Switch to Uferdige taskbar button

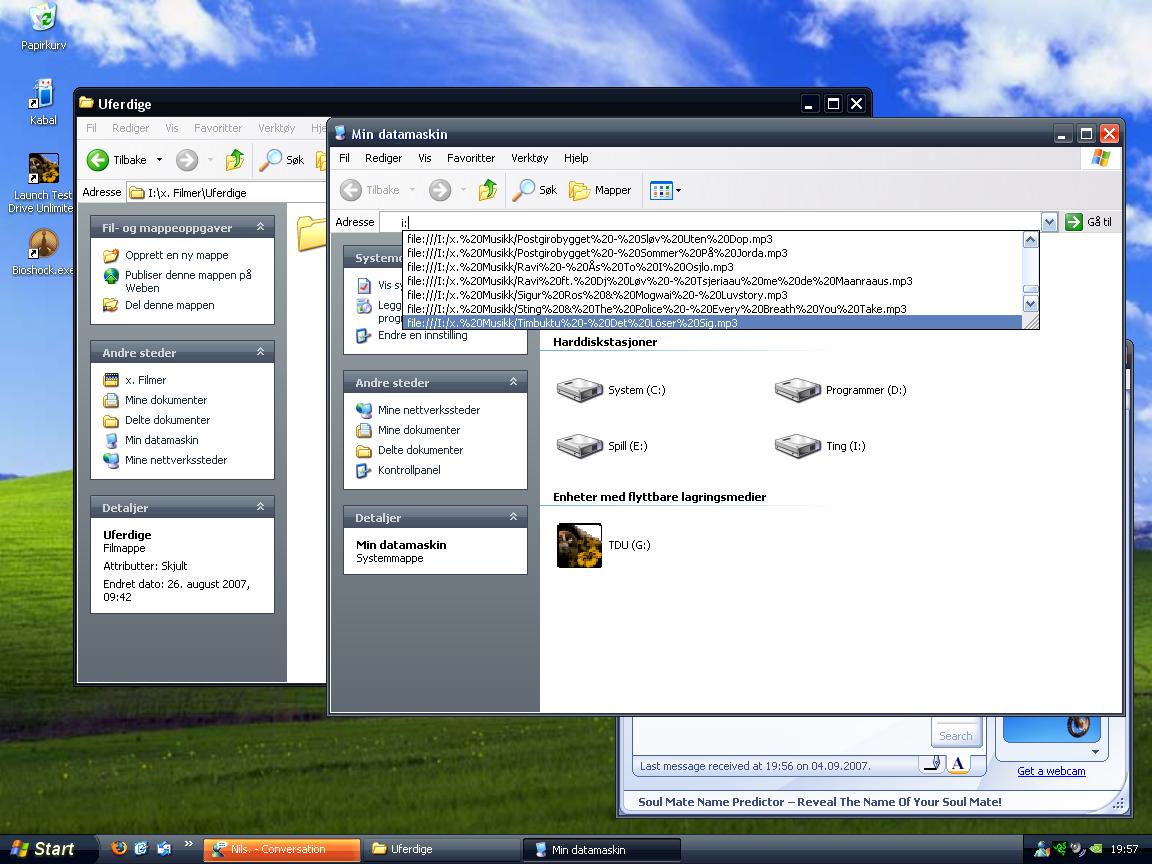442,849
